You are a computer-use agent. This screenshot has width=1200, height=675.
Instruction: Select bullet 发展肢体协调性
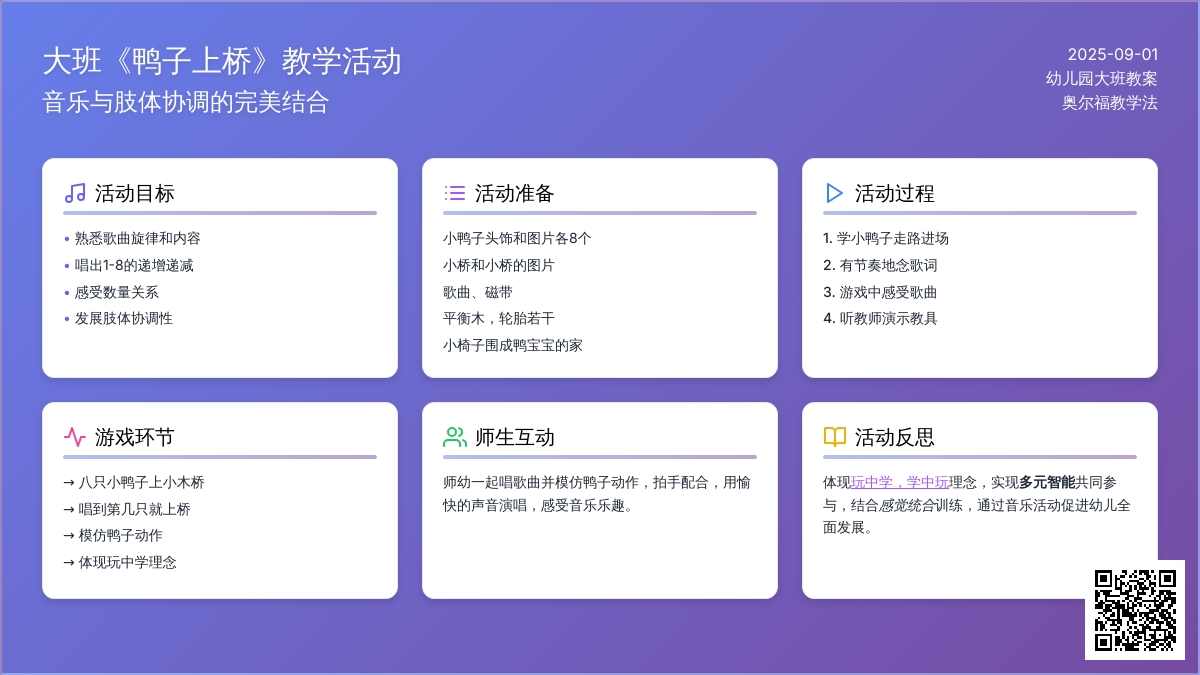pos(124,318)
